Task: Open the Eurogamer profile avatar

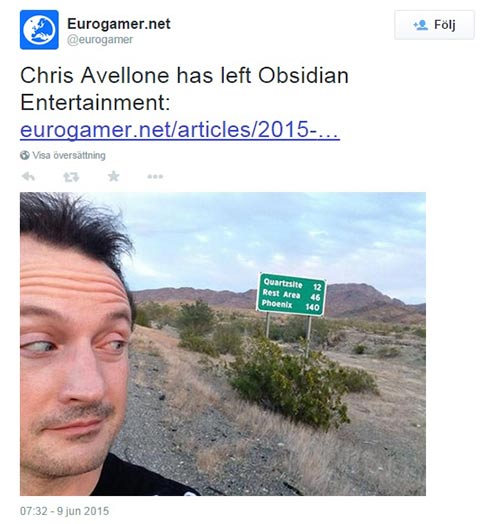Action: (x=39, y=30)
